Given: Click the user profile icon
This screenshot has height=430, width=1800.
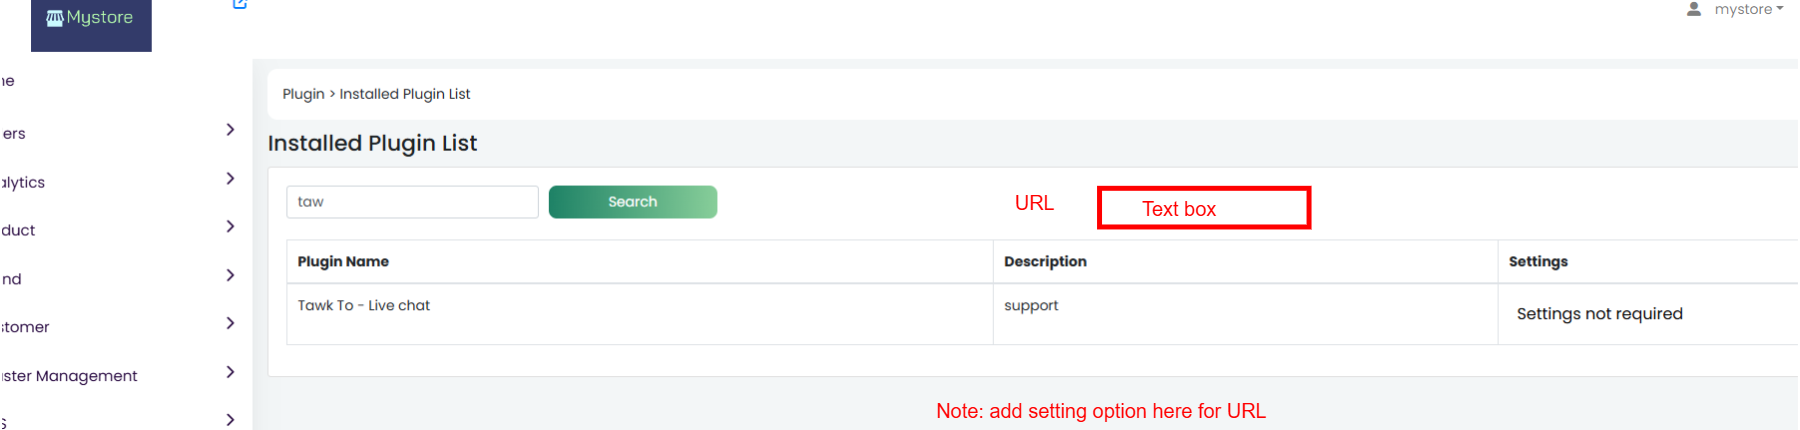Looking at the screenshot, I should pyautogui.click(x=1694, y=9).
